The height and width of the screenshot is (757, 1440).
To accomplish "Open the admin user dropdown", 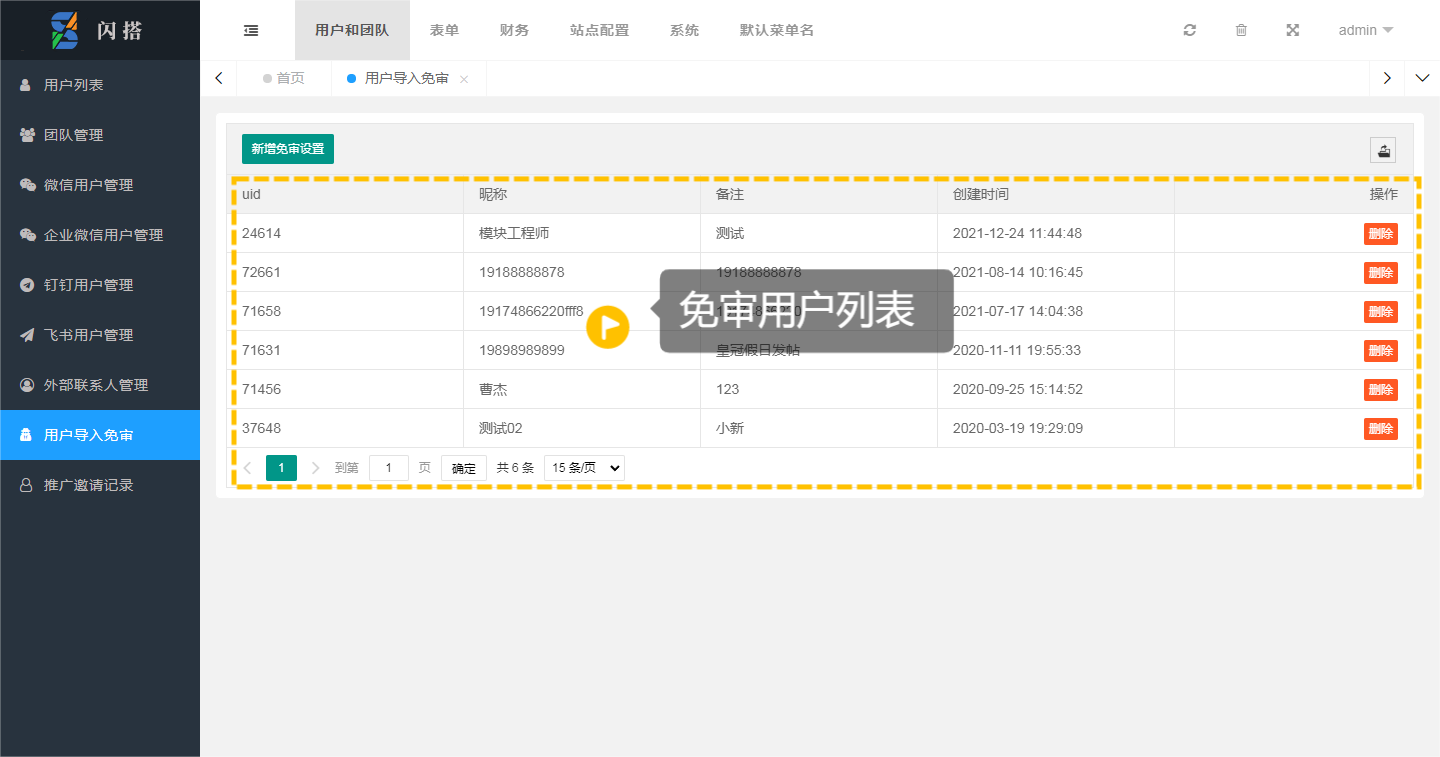I will [x=1365, y=30].
